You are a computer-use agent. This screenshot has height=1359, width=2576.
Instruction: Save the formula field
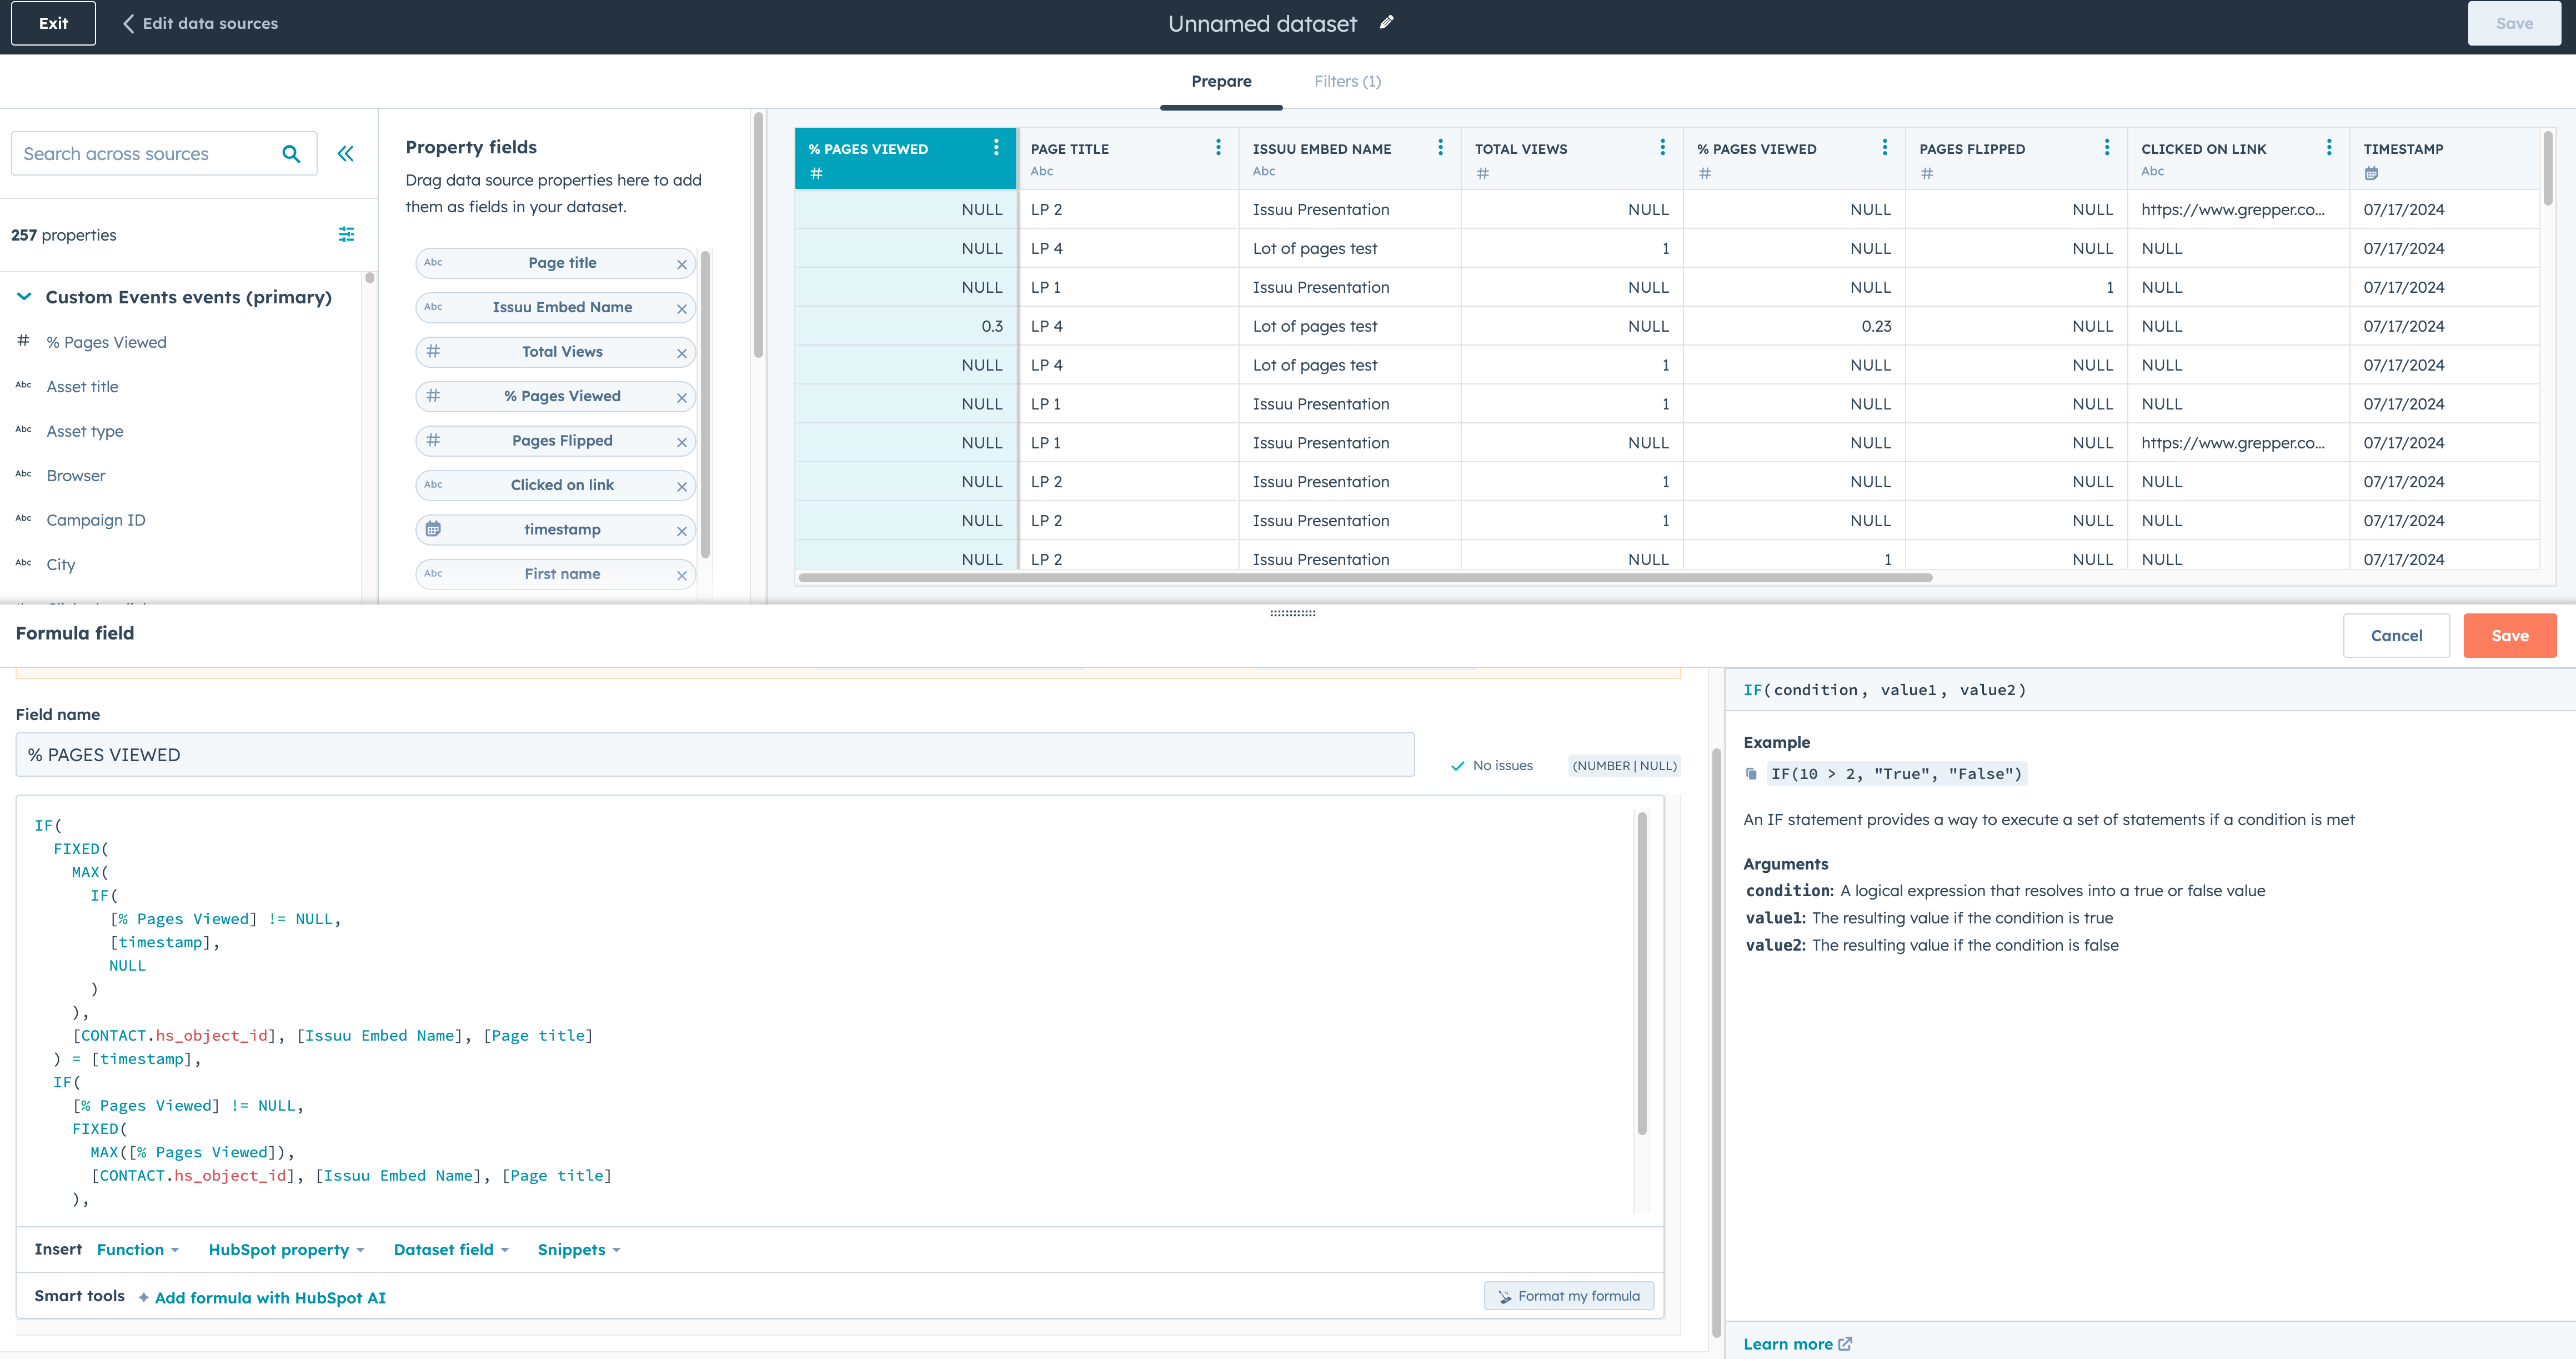coord(2509,635)
